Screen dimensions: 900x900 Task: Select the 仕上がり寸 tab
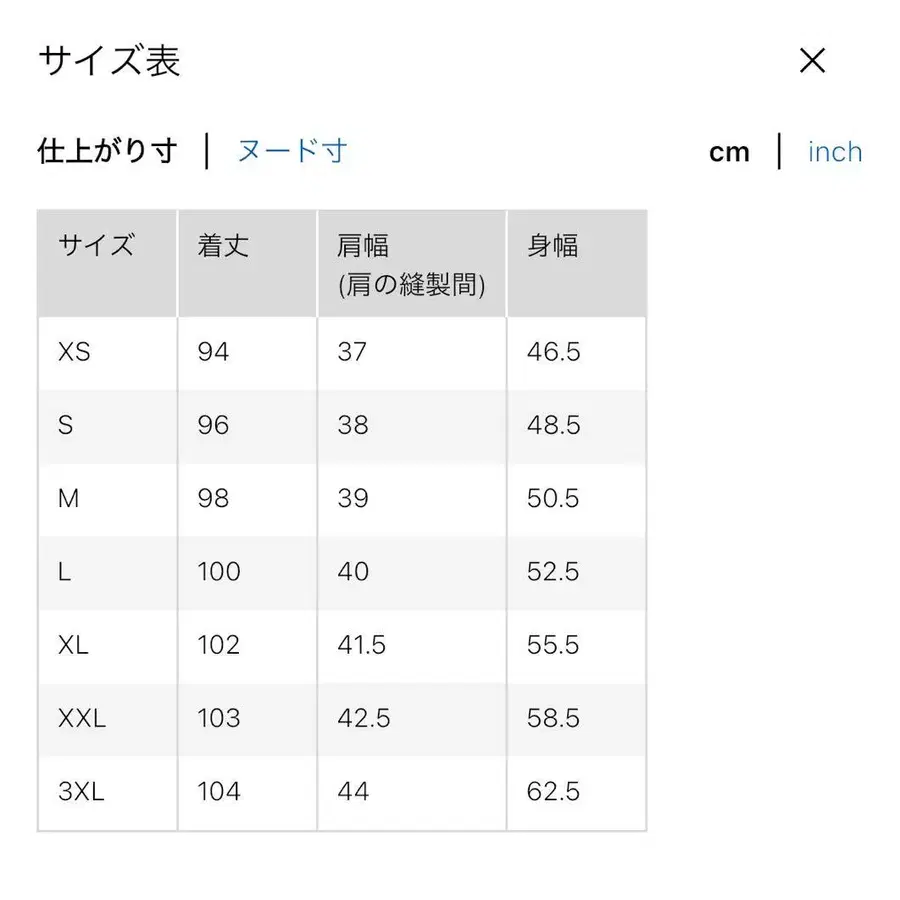tap(106, 151)
